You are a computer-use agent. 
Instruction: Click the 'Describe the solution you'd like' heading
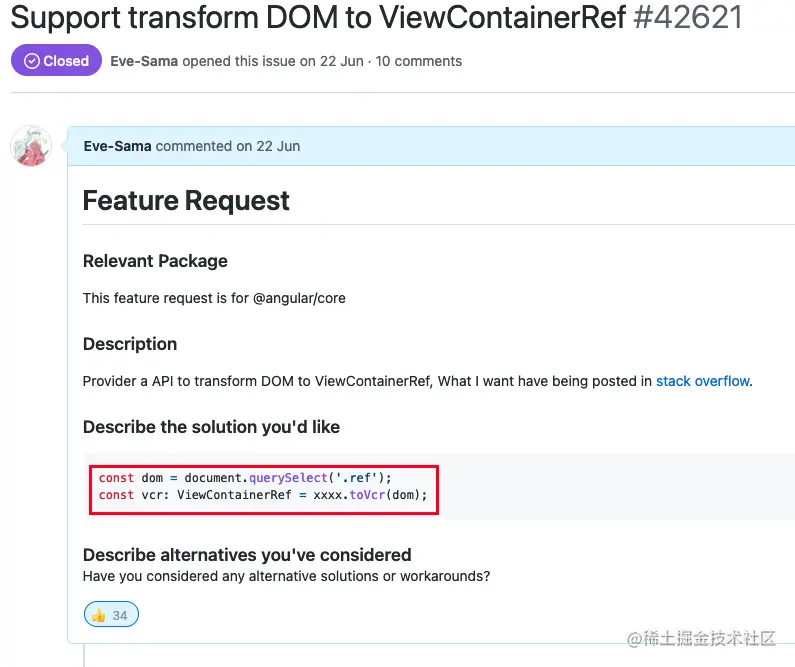point(211,427)
